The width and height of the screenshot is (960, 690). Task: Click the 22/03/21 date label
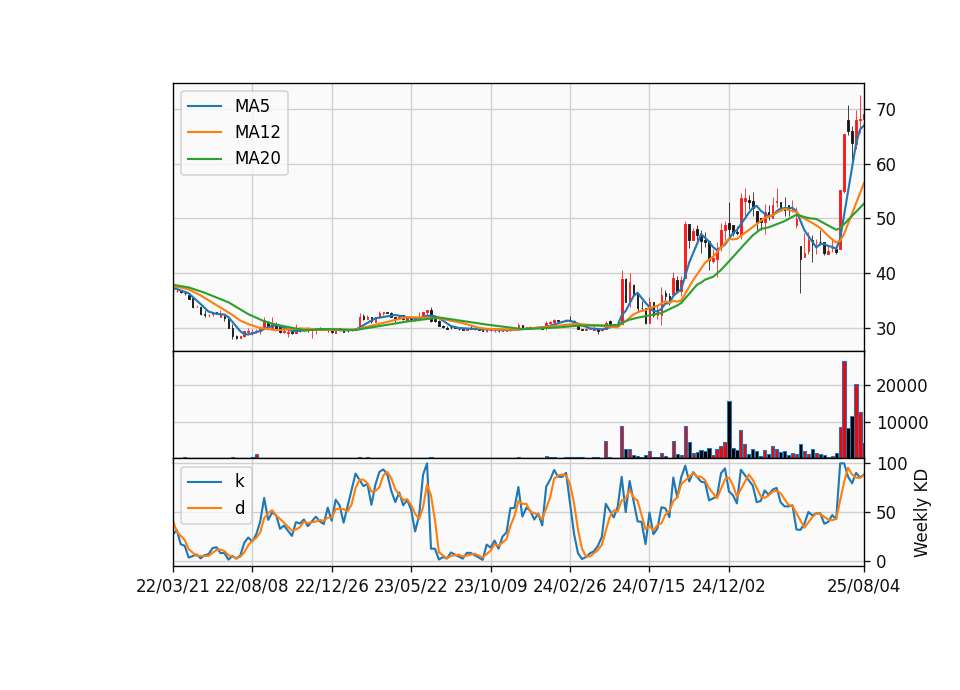click(173, 586)
